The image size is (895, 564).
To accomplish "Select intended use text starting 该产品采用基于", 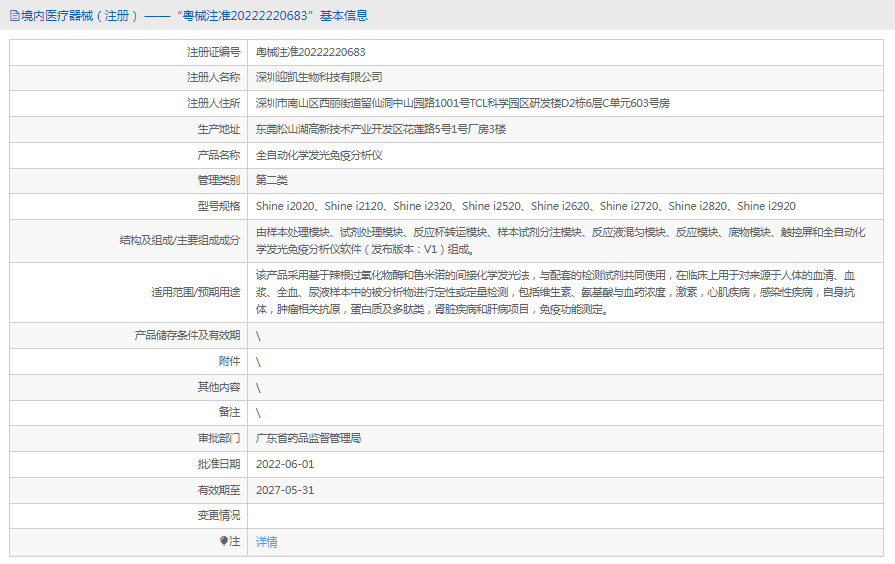I will coord(555,292).
